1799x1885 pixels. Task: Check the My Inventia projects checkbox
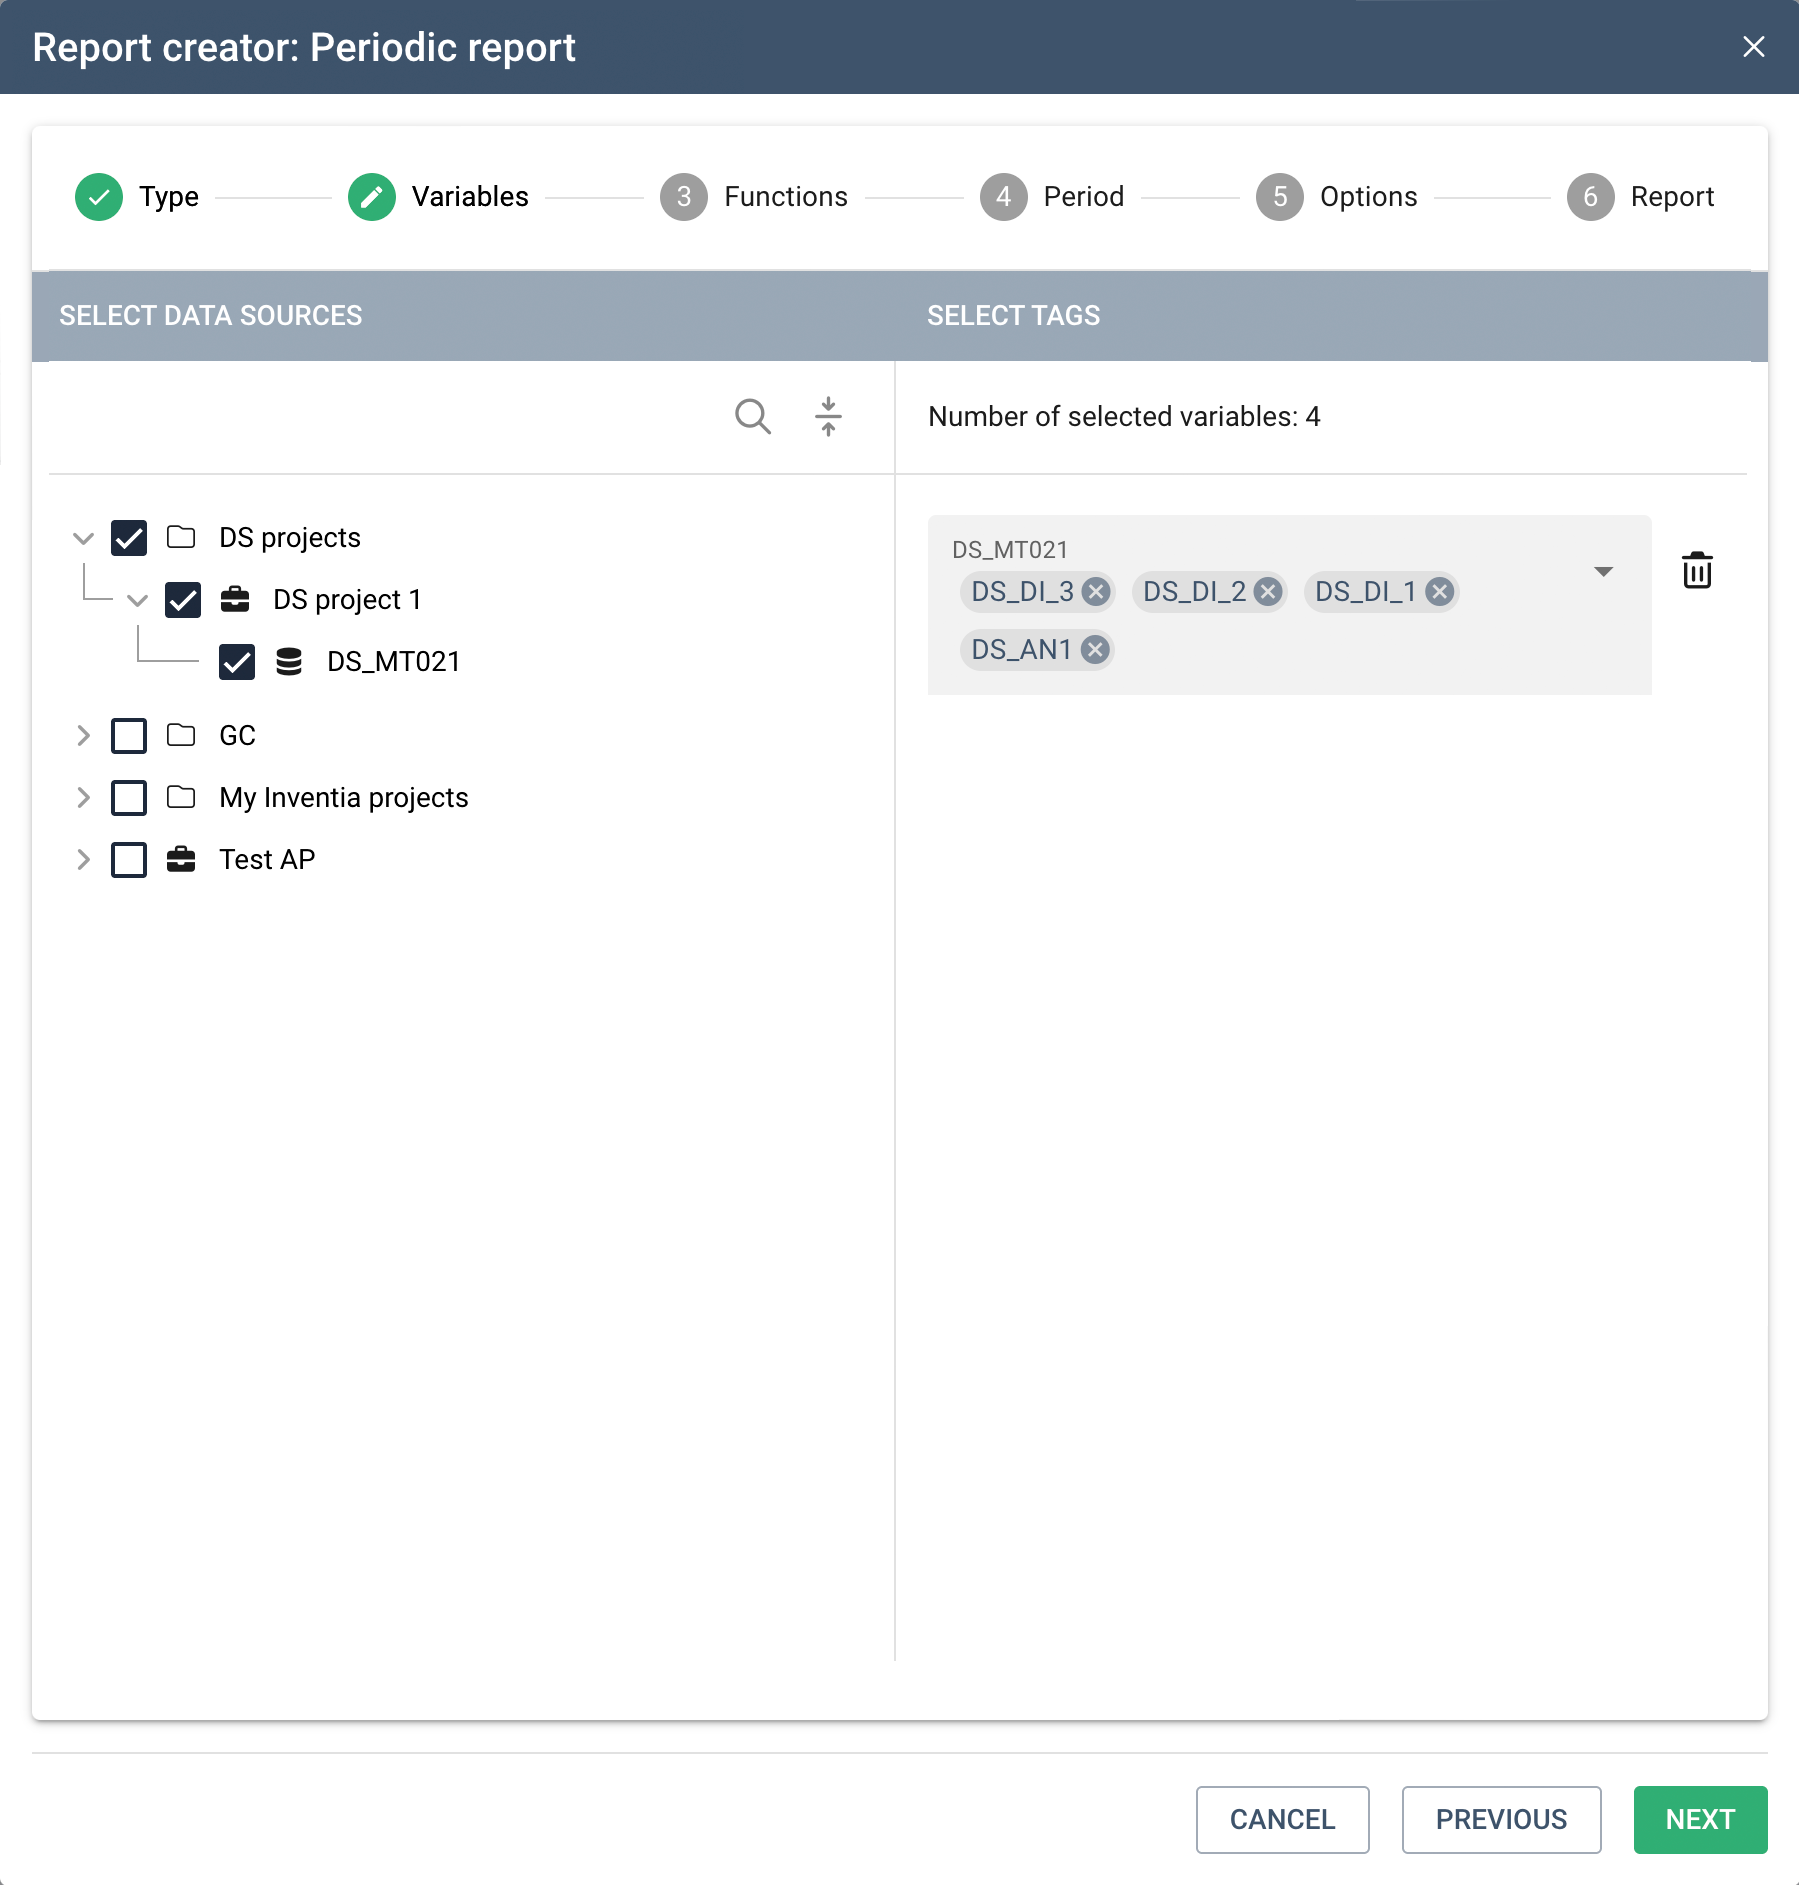click(x=129, y=798)
